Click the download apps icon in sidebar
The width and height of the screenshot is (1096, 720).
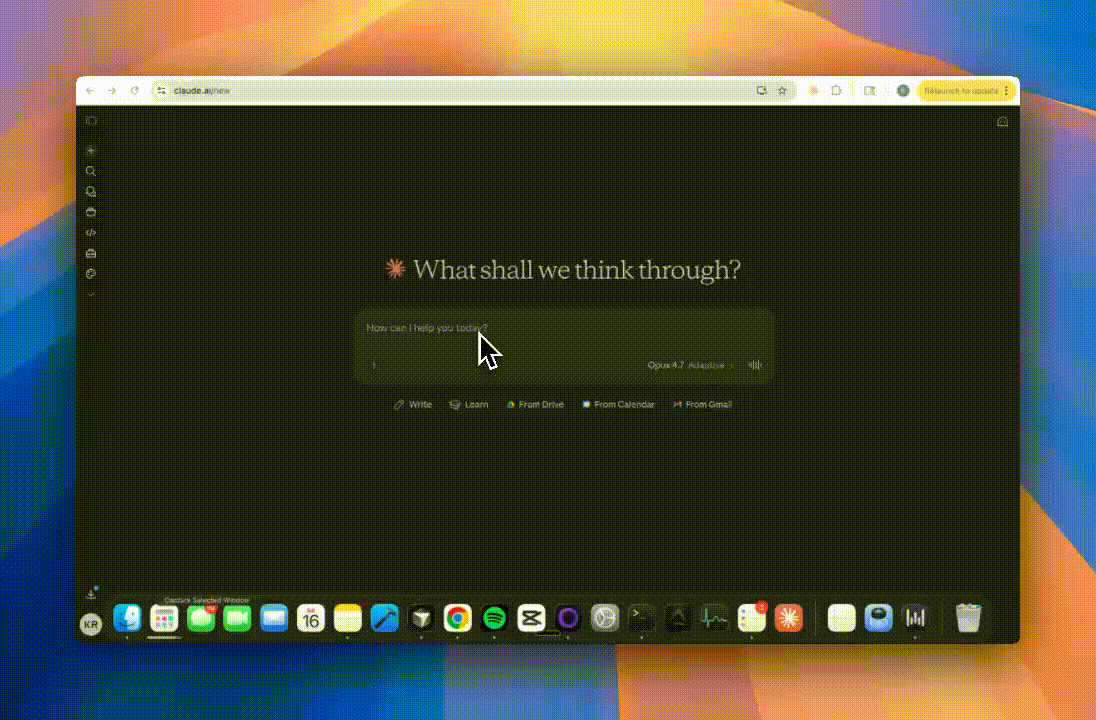pyautogui.click(x=91, y=593)
